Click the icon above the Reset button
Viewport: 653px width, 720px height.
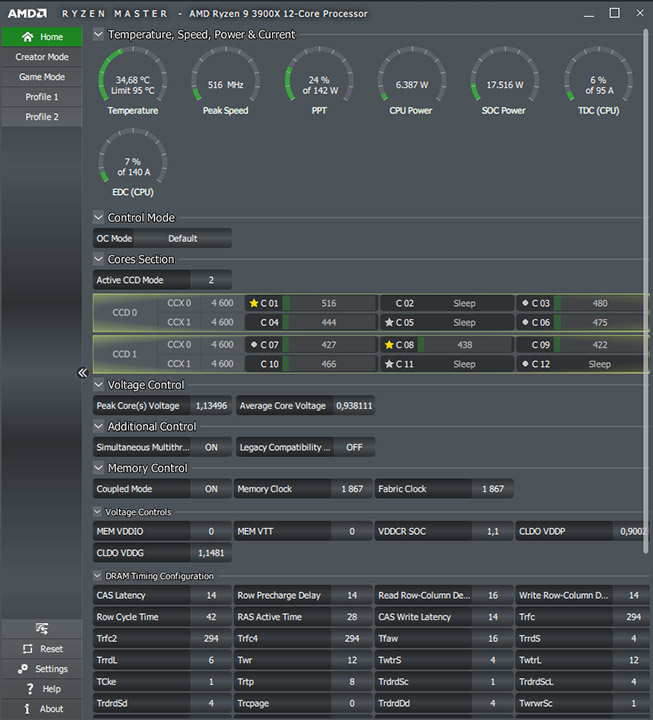(42, 628)
